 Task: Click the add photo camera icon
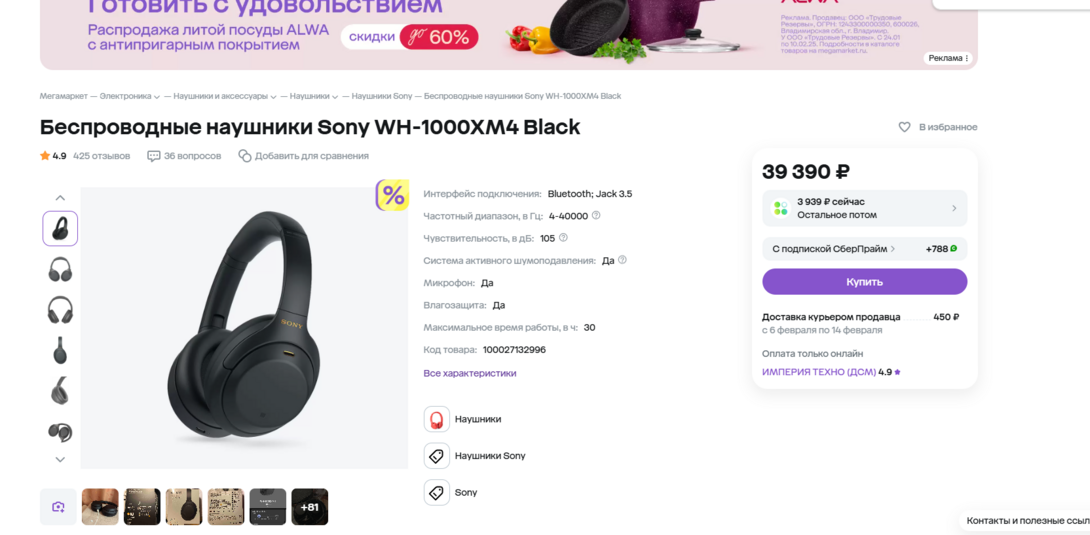pos(58,507)
